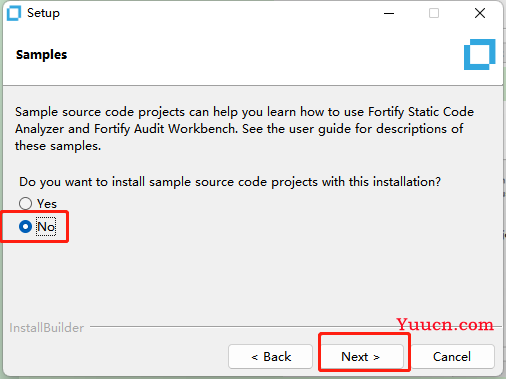The width and height of the screenshot is (506, 379).
Task: Click the "Do you want to install" question
Action: (230, 182)
